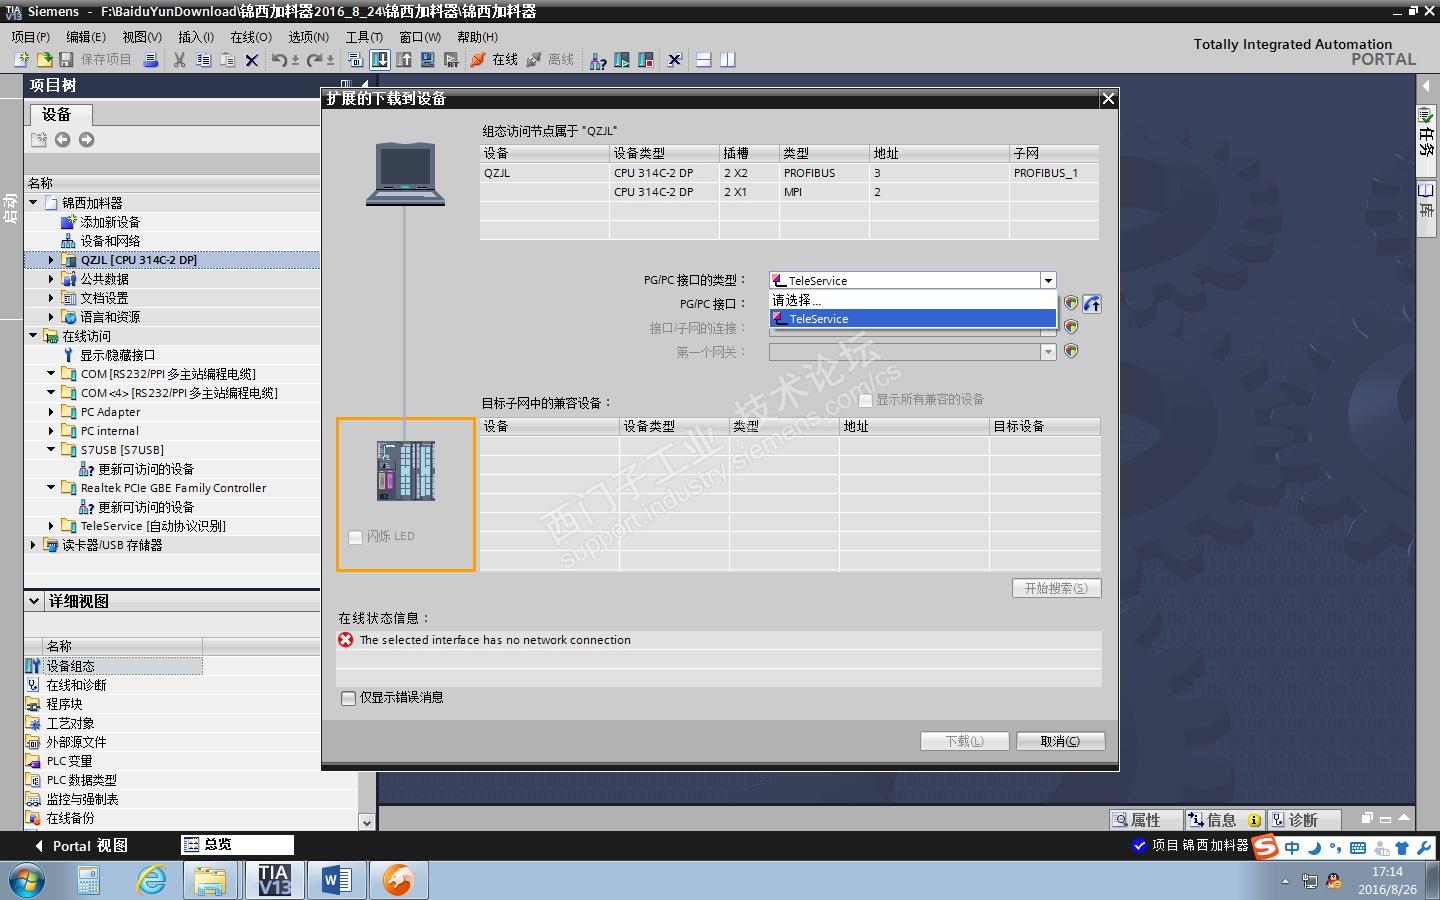This screenshot has height=900, width=1440.
Task: Open Word from the taskbar
Action: (336, 880)
